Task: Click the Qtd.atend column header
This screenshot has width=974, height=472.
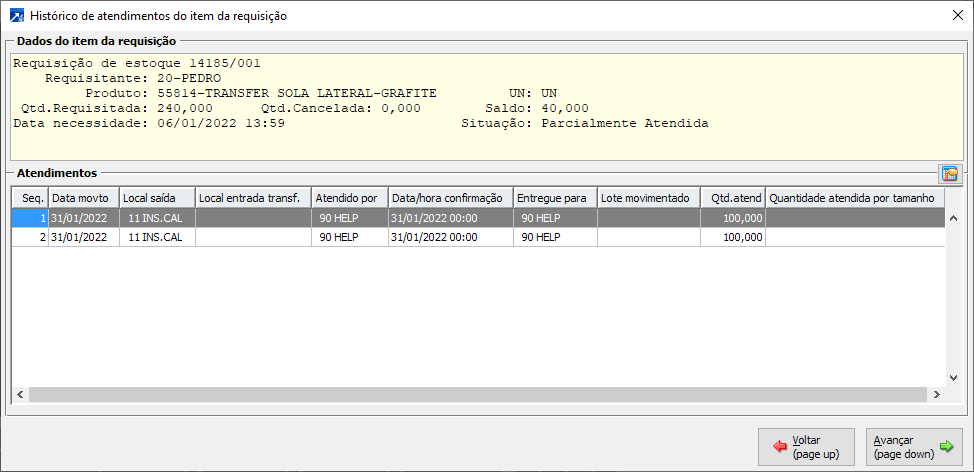Action: [x=733, y=198]
